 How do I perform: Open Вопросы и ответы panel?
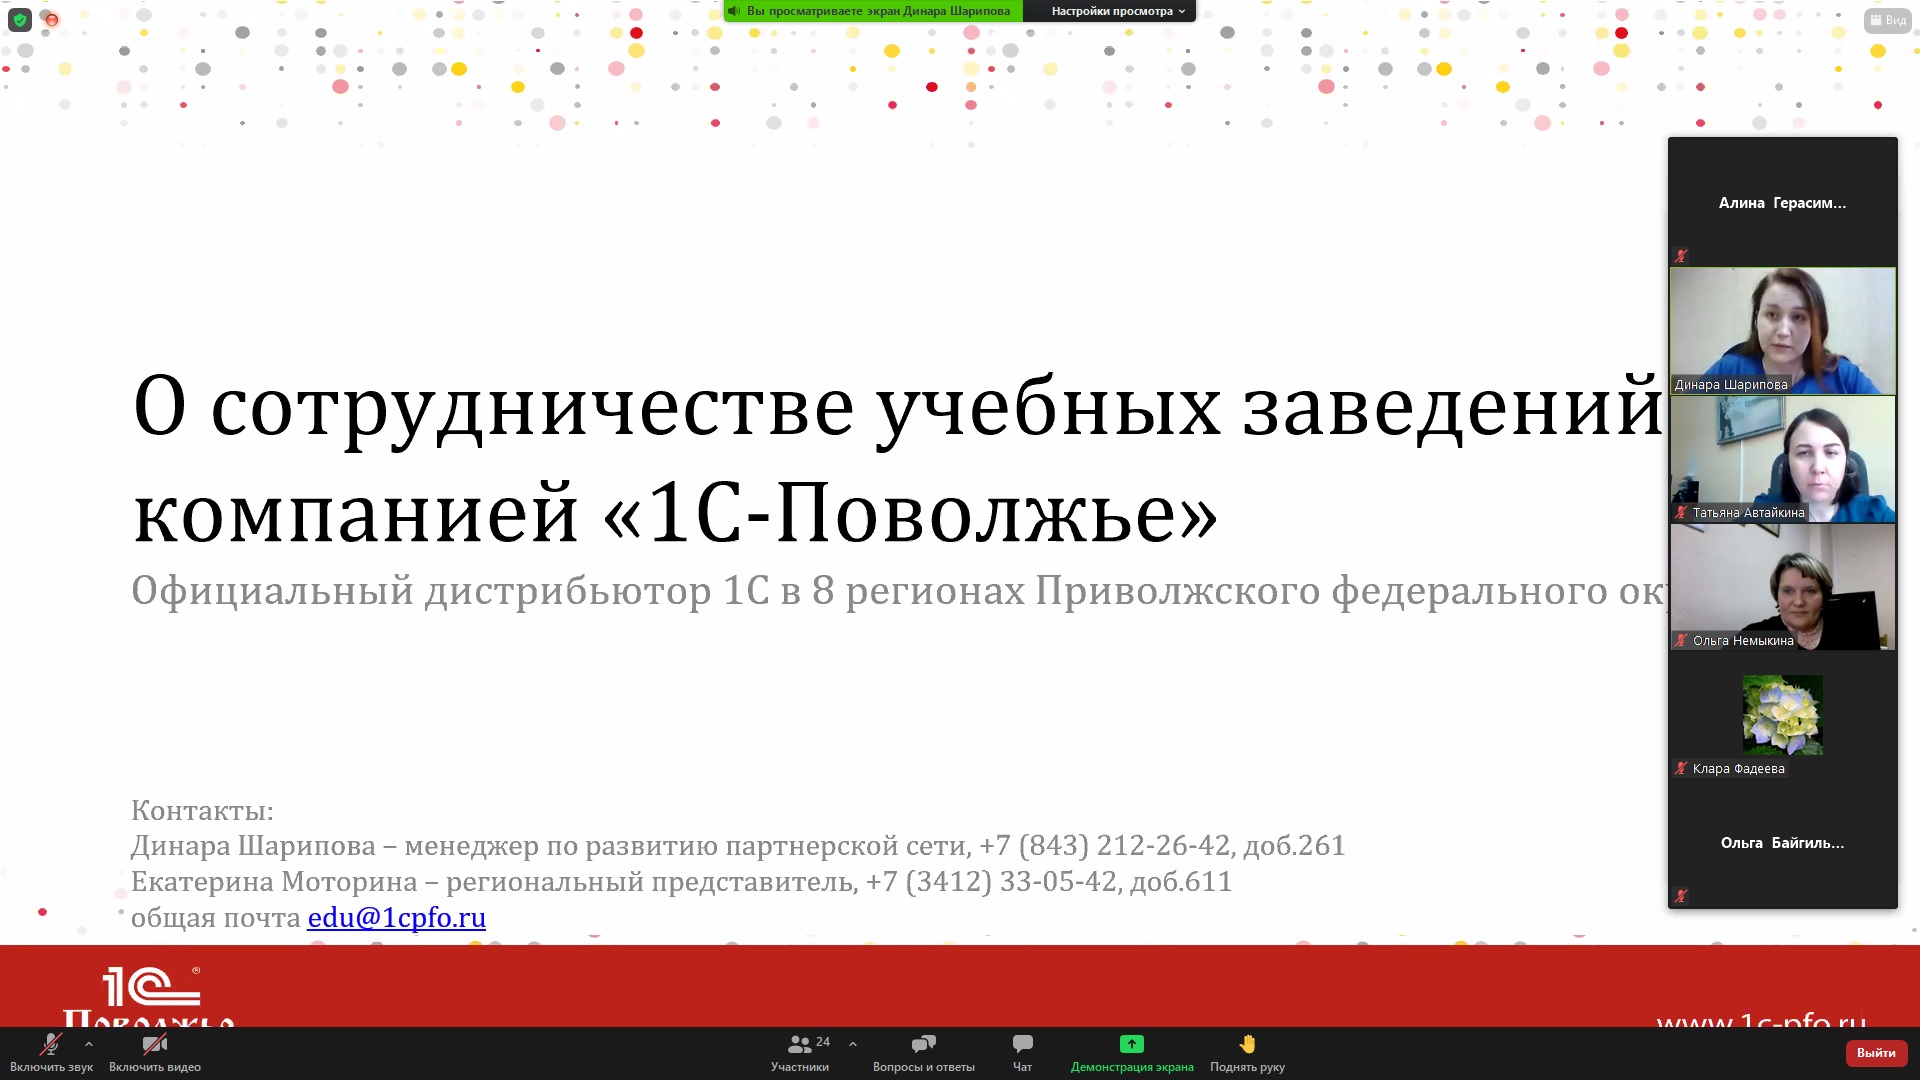point(923,1053)
